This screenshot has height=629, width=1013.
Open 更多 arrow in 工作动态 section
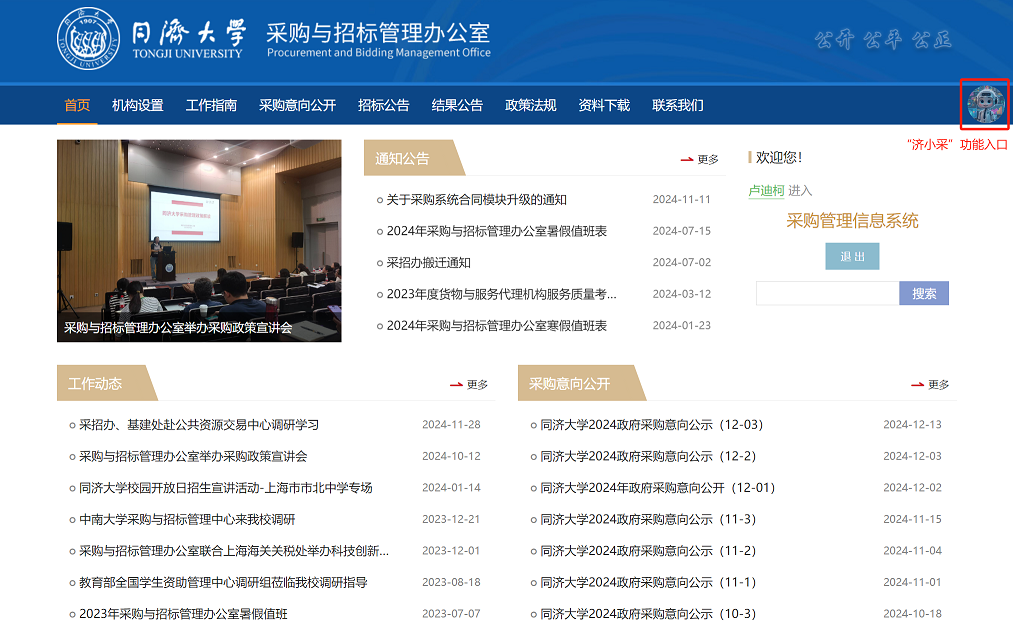point(469,384)
